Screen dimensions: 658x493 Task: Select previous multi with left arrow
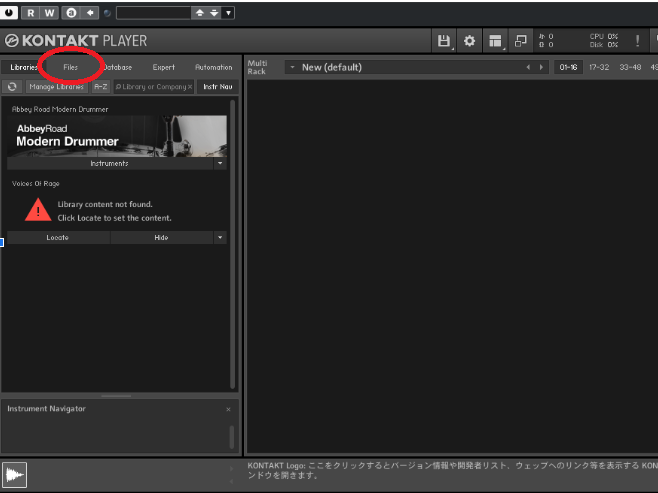tap(528, 67)
